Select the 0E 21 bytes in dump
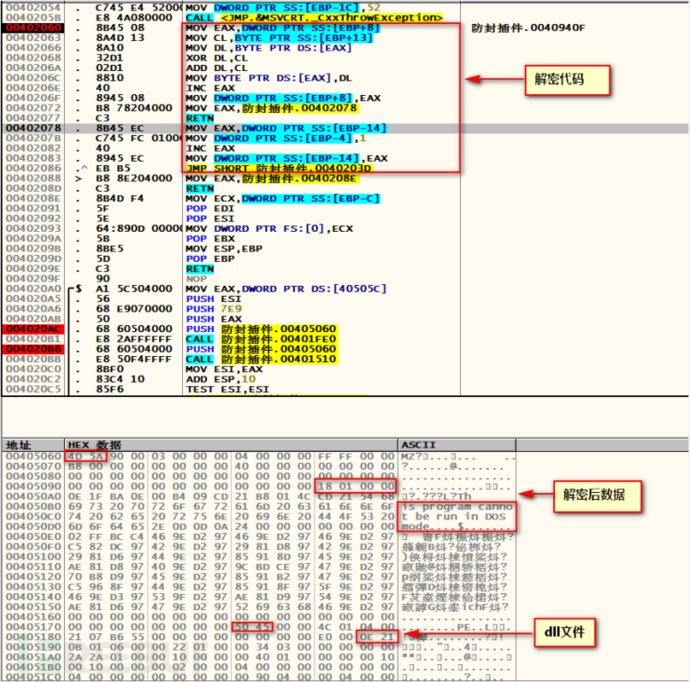This screenshot has width=690, height=682. tap(376, 637)
